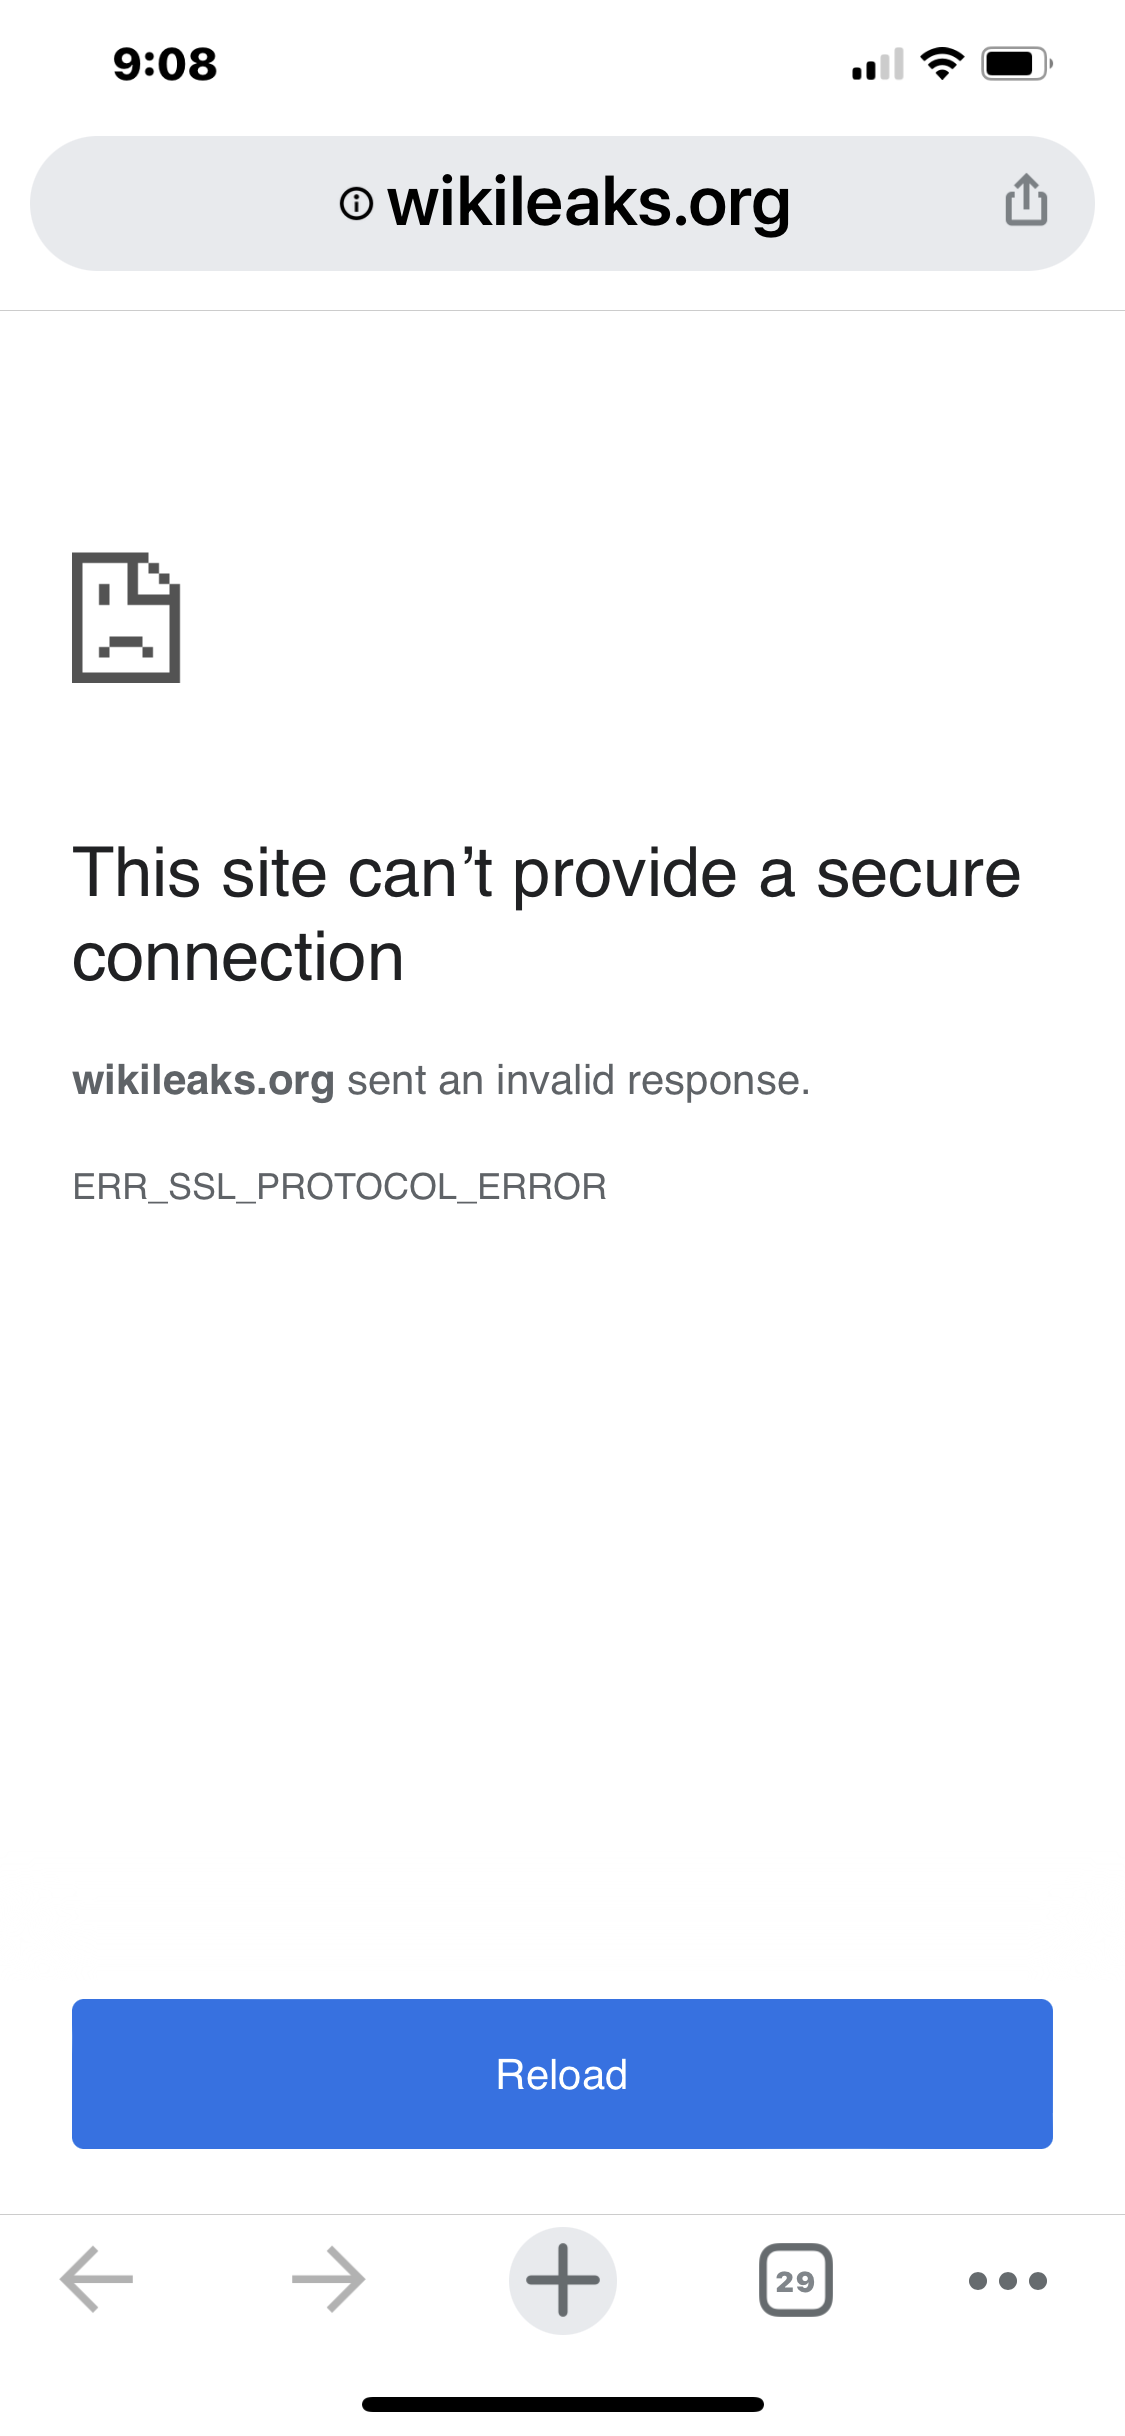Tap the ERR_SSL_PROTOCOL_ERROR code text

(x=340, y=1187)
